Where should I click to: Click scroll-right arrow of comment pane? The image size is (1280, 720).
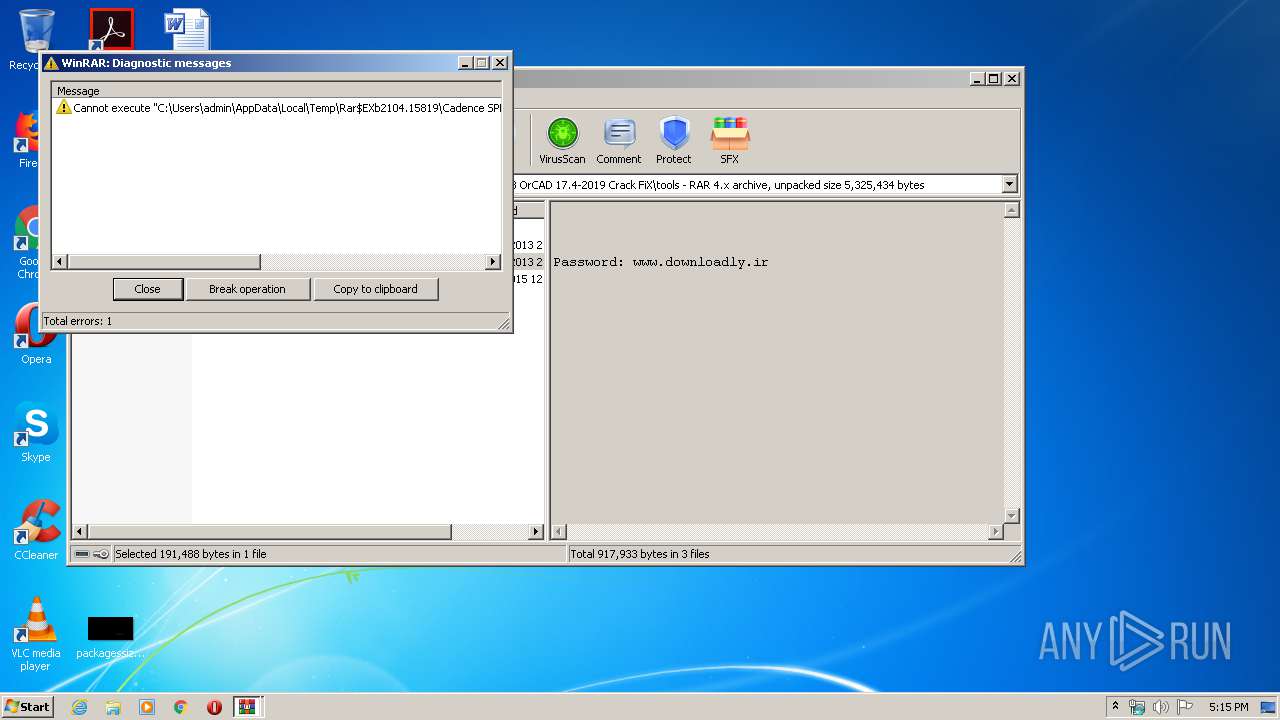996,532
